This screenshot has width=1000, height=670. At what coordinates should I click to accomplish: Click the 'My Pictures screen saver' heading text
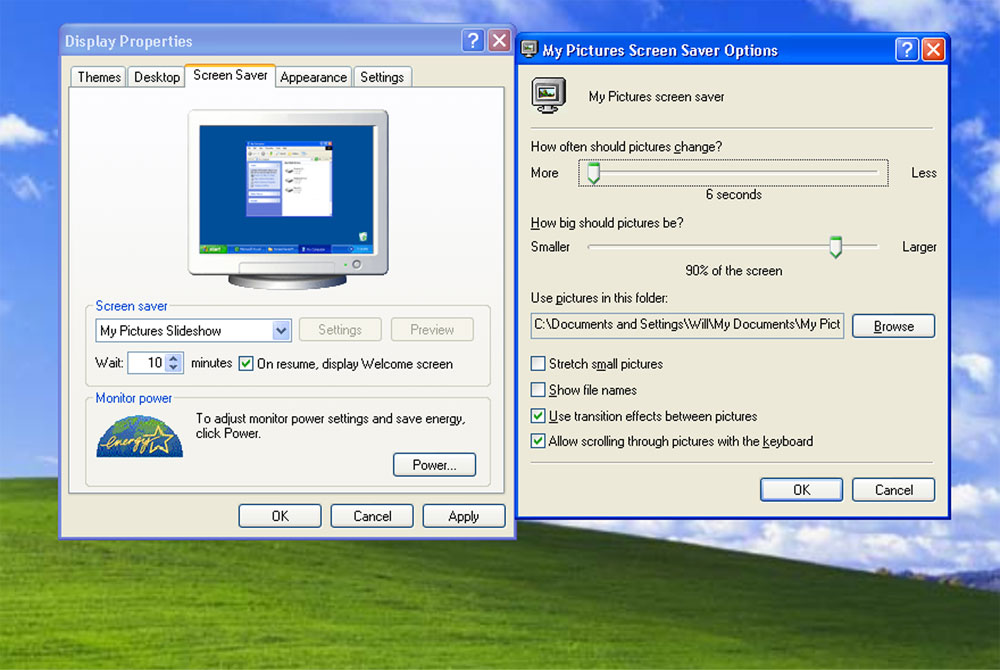coord(656,96)
